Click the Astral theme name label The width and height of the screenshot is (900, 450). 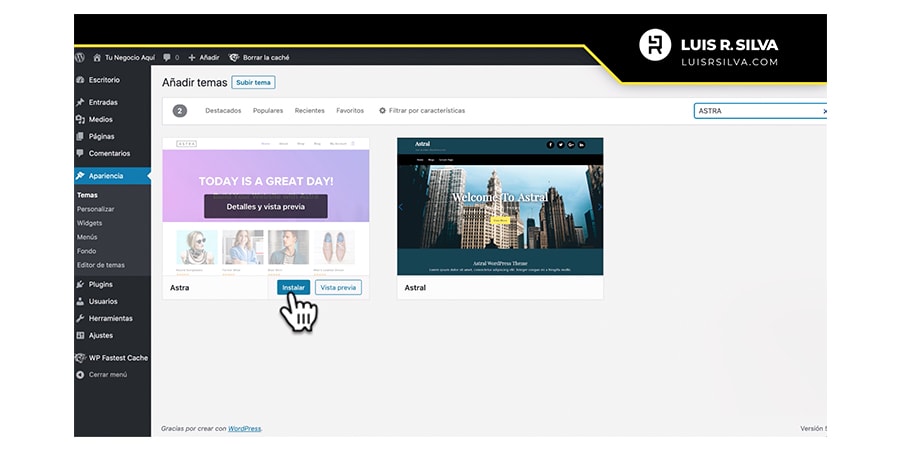pos(415,288)
